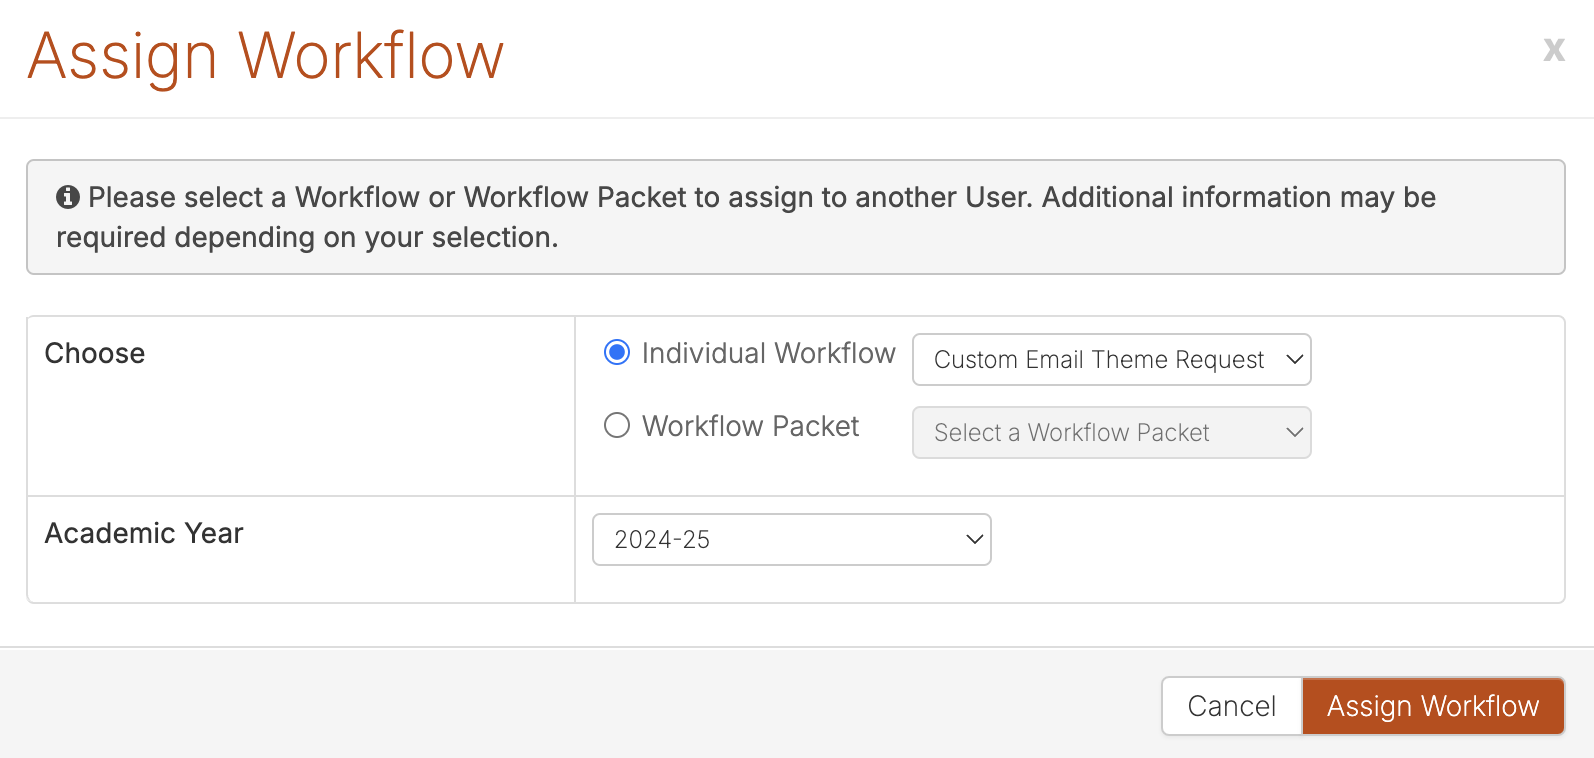Open the Custom Email Theme Request dropdown
The image size is (1594, 758).
(x=1110, y=360)
